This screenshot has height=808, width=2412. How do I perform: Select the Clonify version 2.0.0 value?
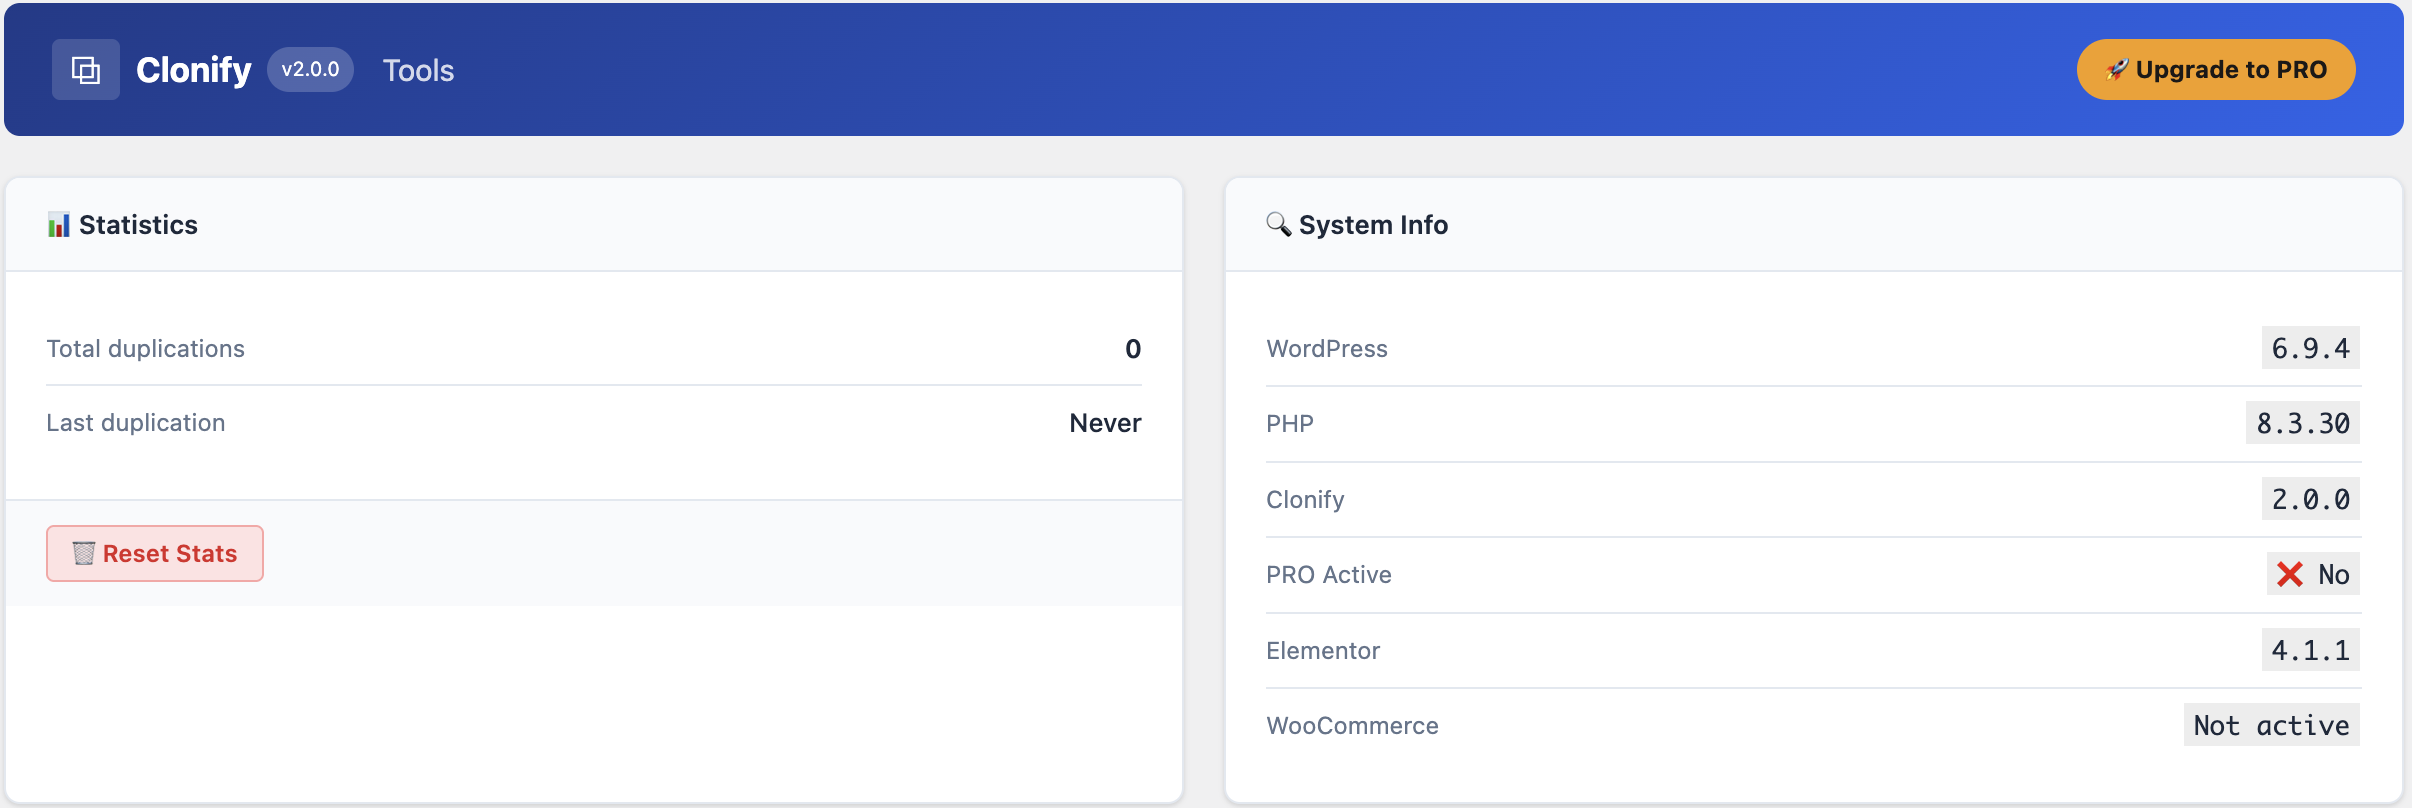tap(2311, 499)
